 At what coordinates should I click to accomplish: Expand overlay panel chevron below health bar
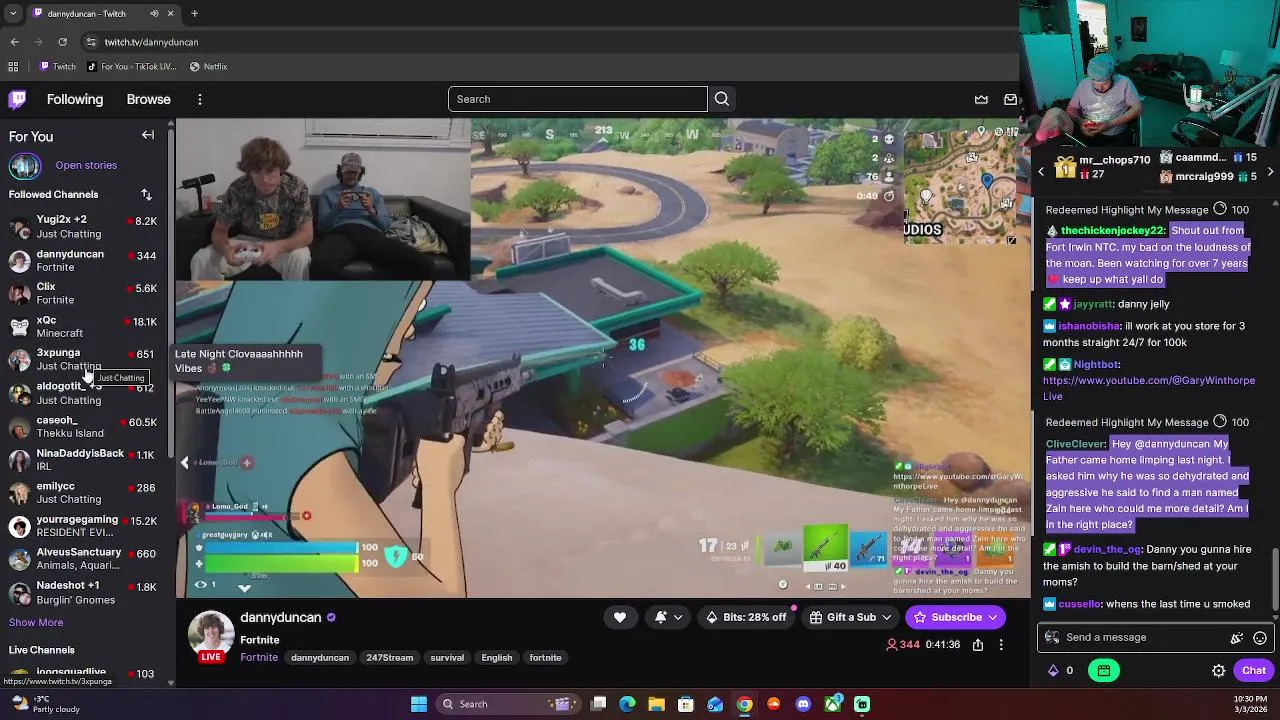(x=245, y=588)
